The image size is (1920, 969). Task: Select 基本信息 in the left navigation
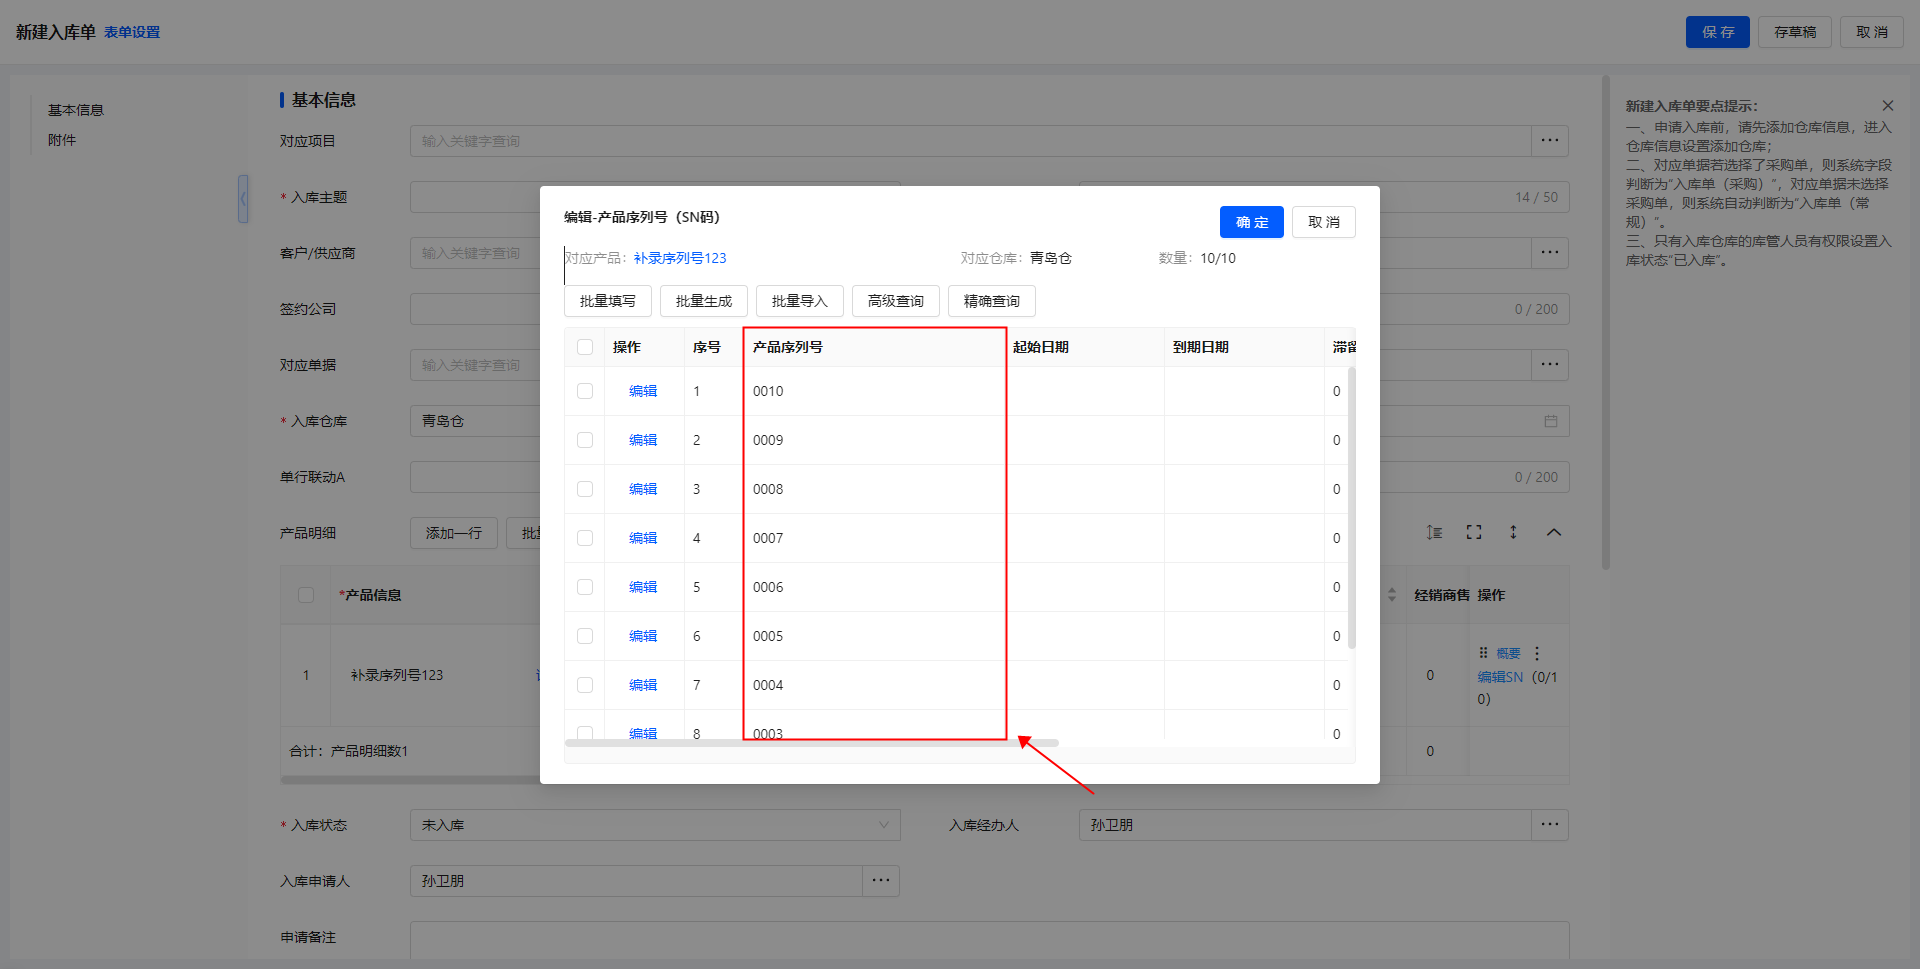[x=76, y=110]
